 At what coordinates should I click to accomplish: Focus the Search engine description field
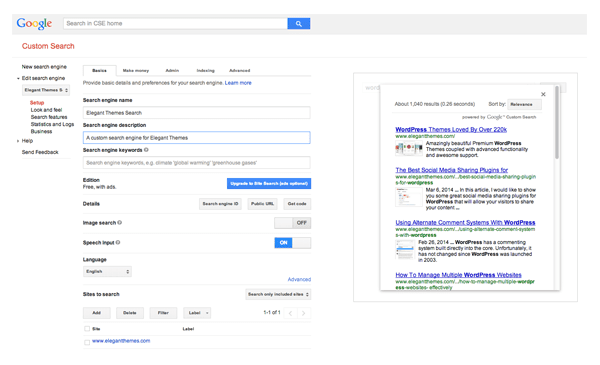point(197,138)
